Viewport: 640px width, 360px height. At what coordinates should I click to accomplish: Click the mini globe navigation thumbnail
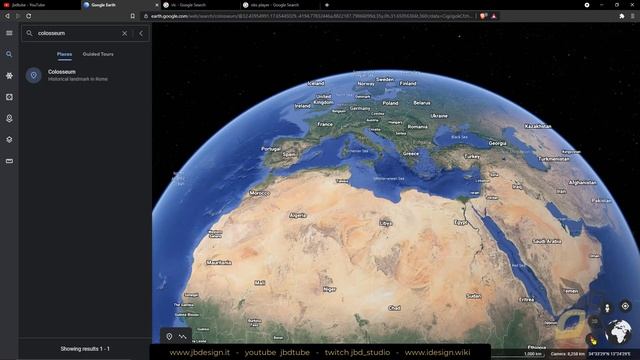[618, 331]
